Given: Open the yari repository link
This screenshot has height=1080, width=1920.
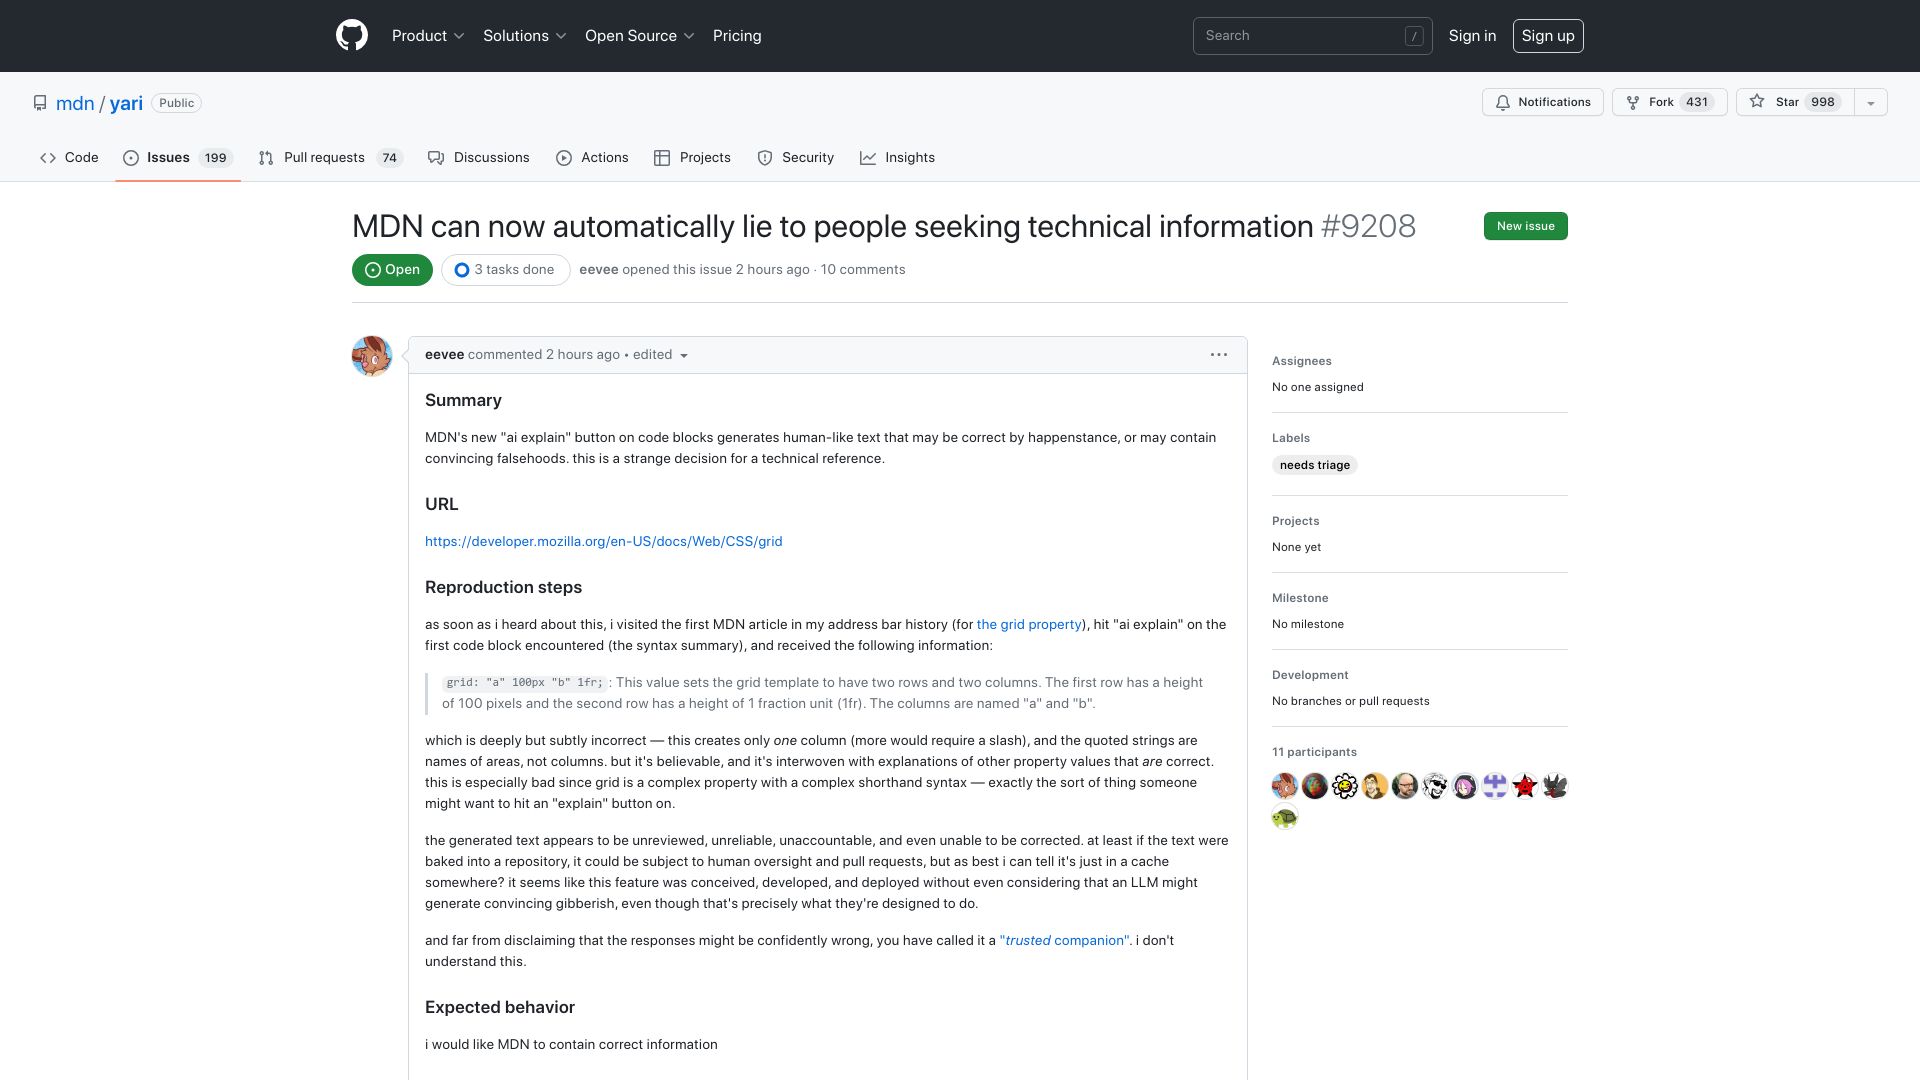Looking at the screenshot, I should click(x=126, y=103).
